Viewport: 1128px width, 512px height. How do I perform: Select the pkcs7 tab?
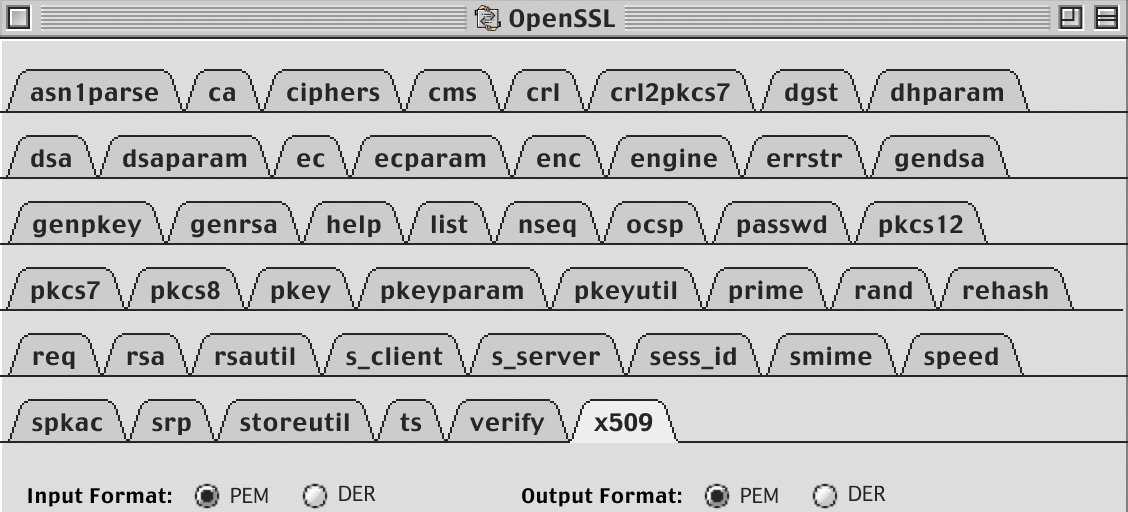(66, 290)
